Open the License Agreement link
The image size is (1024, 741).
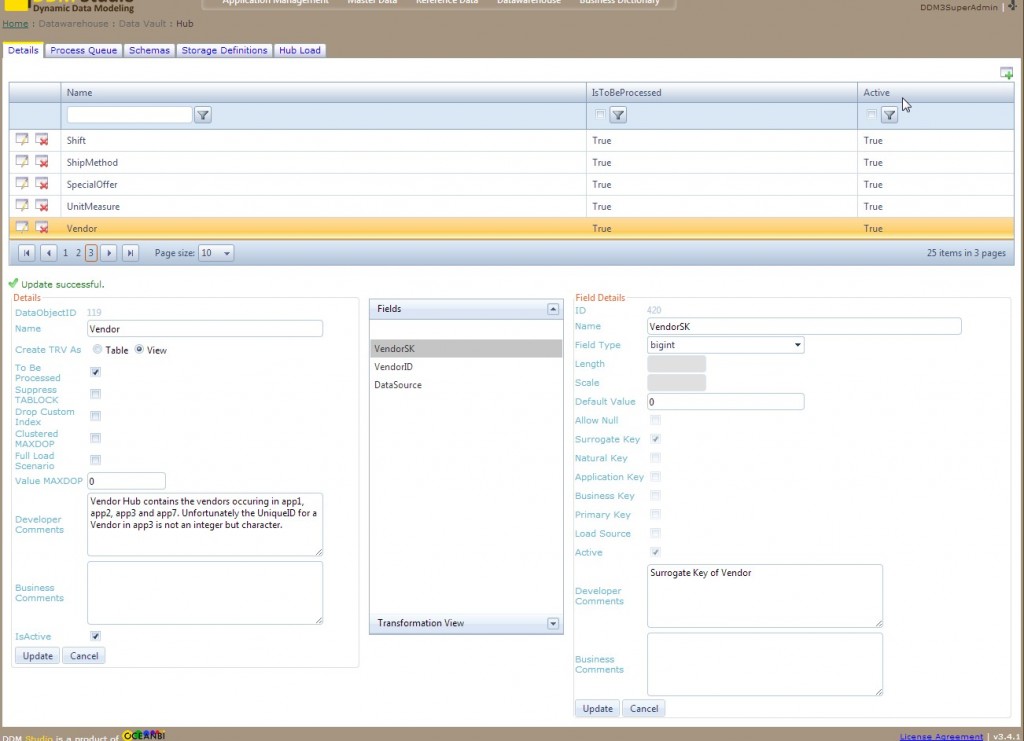coord(941,736)
